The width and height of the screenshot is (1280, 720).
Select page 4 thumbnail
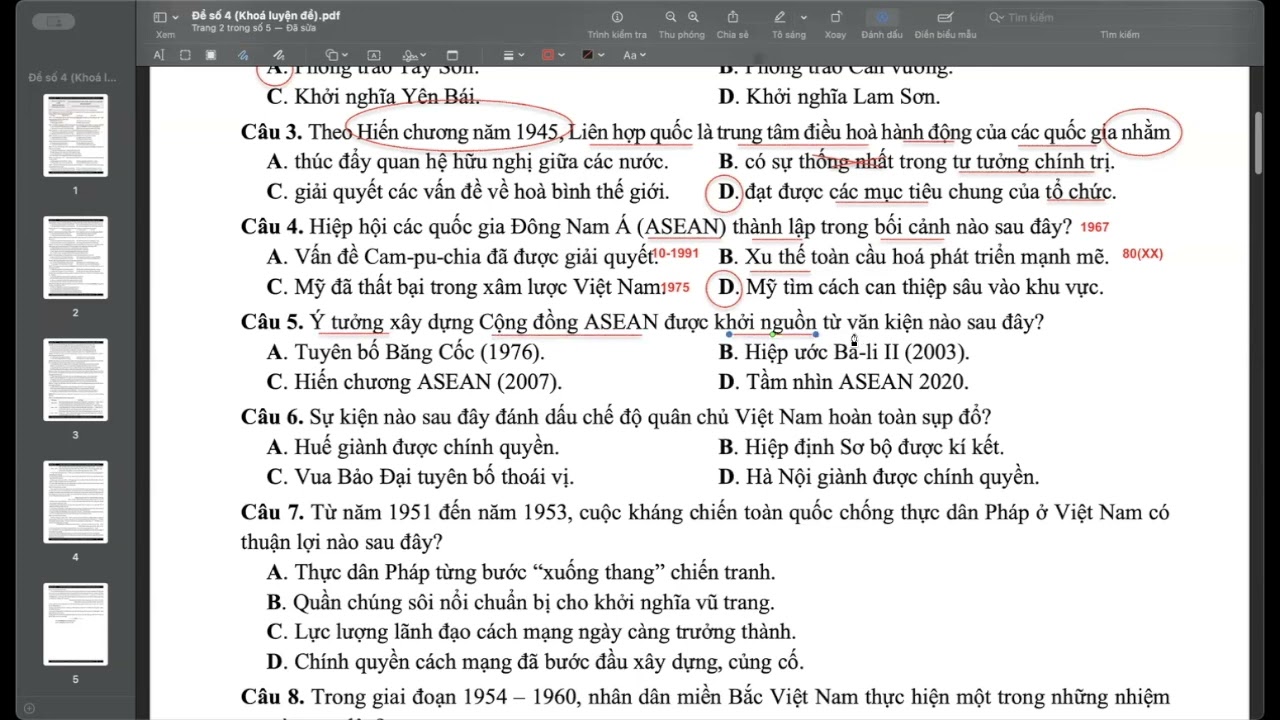[75, 502]
